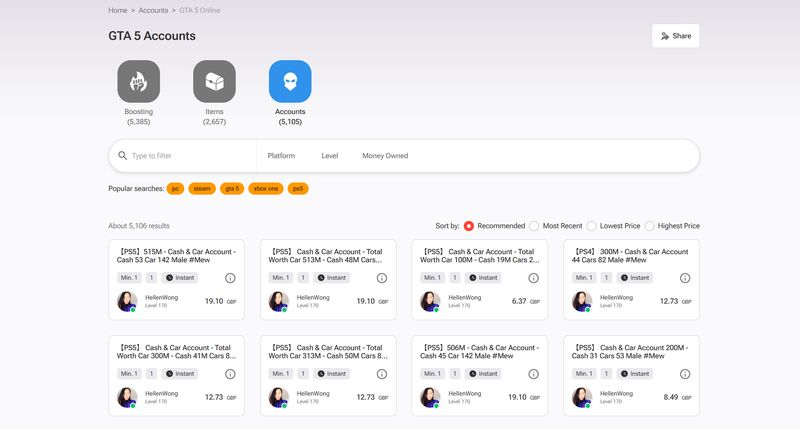Click the GTA 5 Accounts heading

(152, 36)
